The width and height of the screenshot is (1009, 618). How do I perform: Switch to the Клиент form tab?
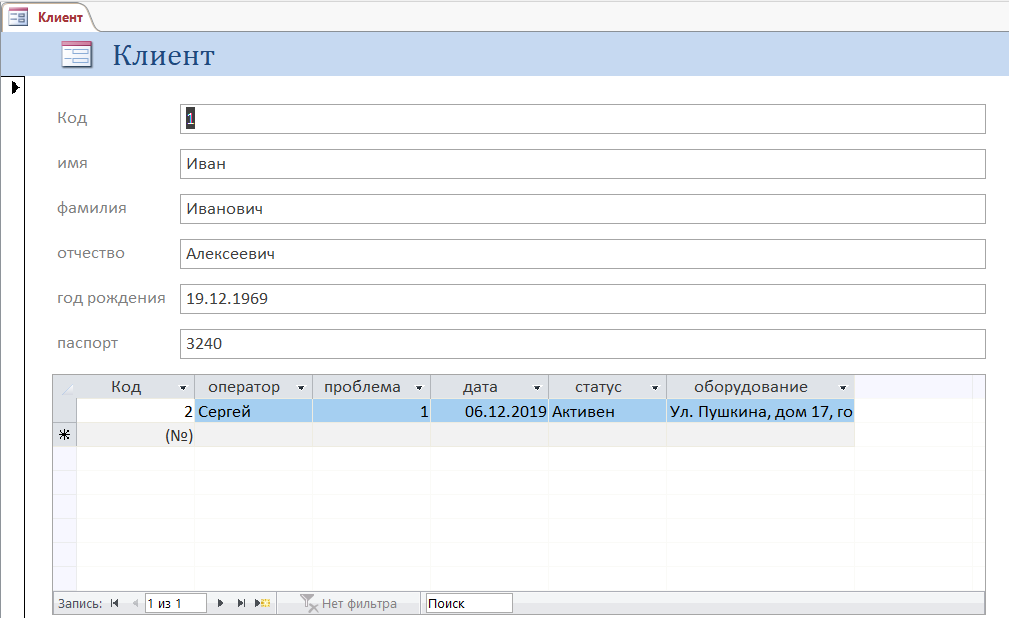click(x=49, y=17)
